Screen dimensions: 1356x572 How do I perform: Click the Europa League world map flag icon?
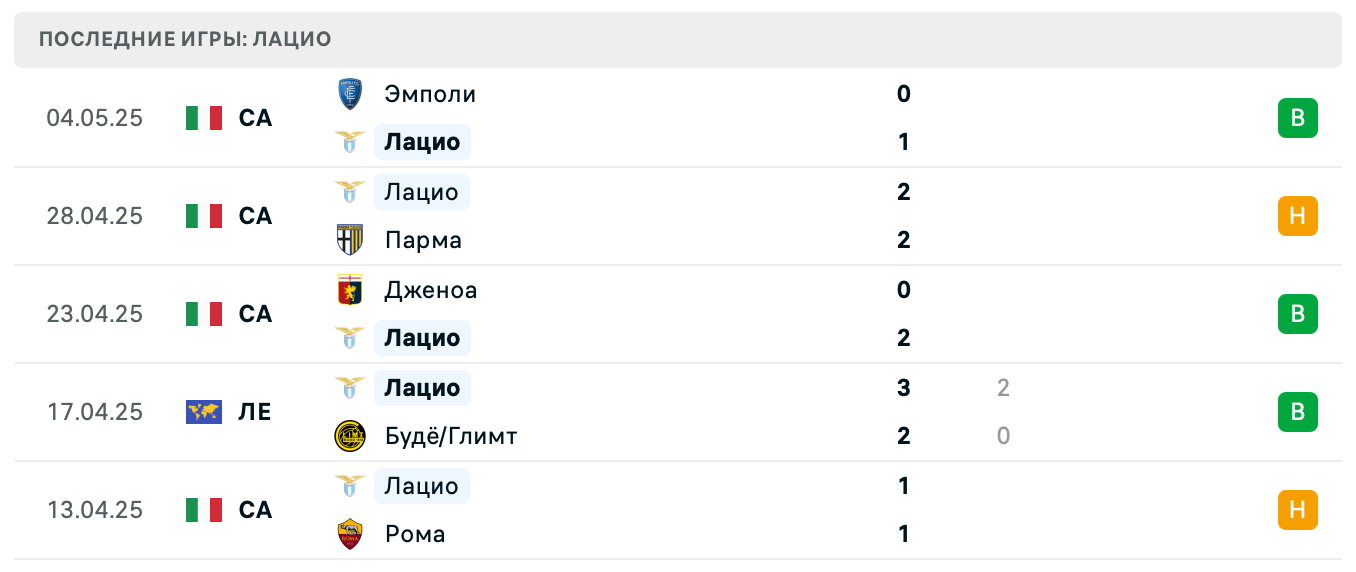(x=204, y=412)
